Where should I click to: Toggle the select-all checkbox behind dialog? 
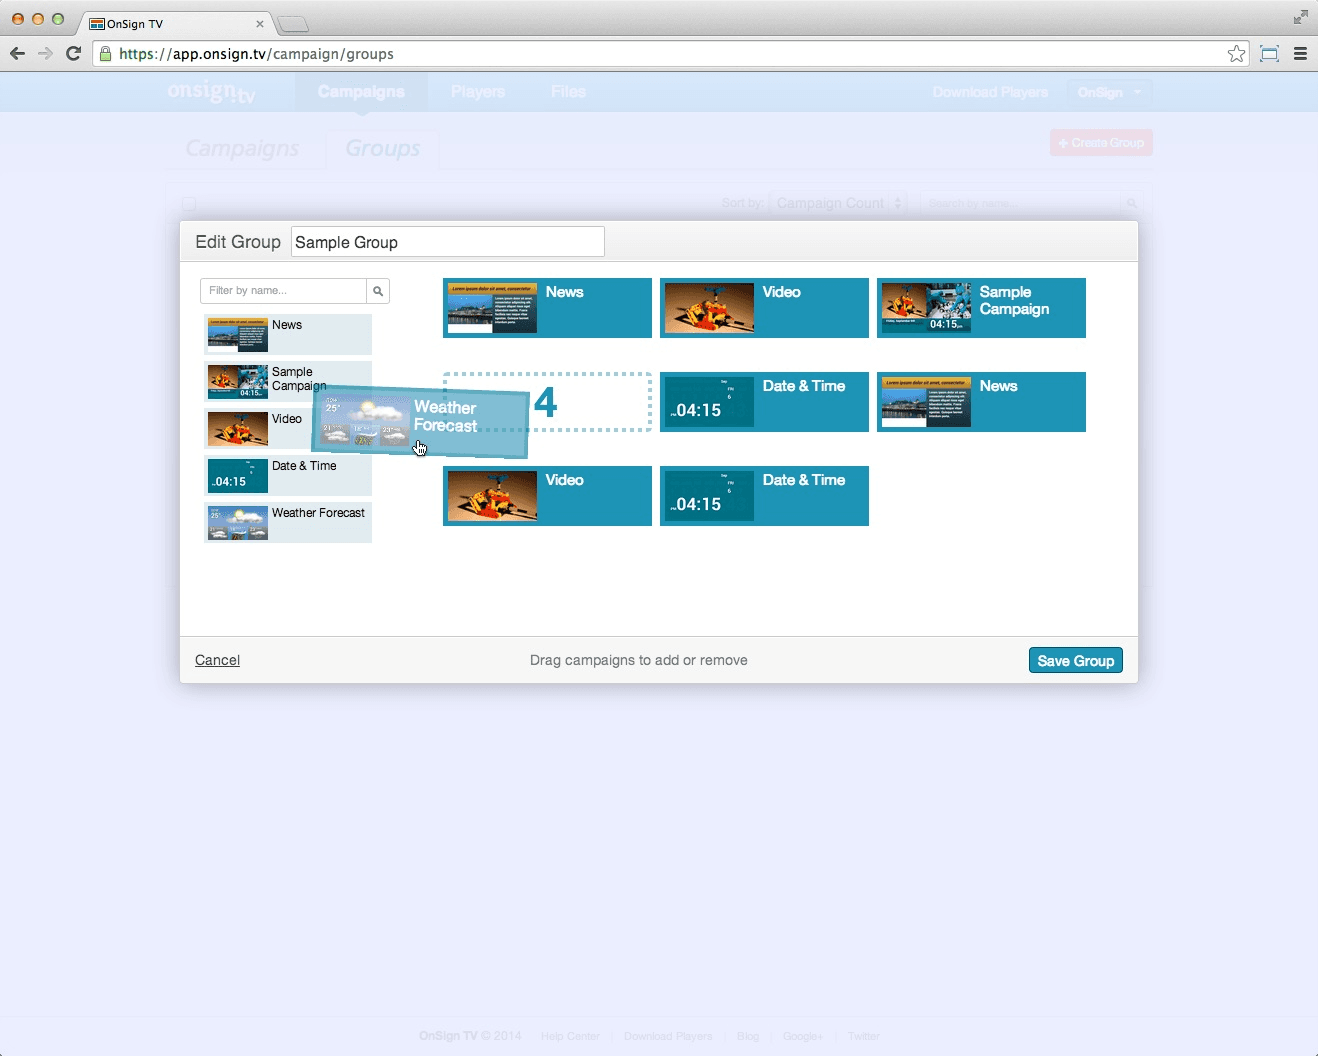[189, 204]
